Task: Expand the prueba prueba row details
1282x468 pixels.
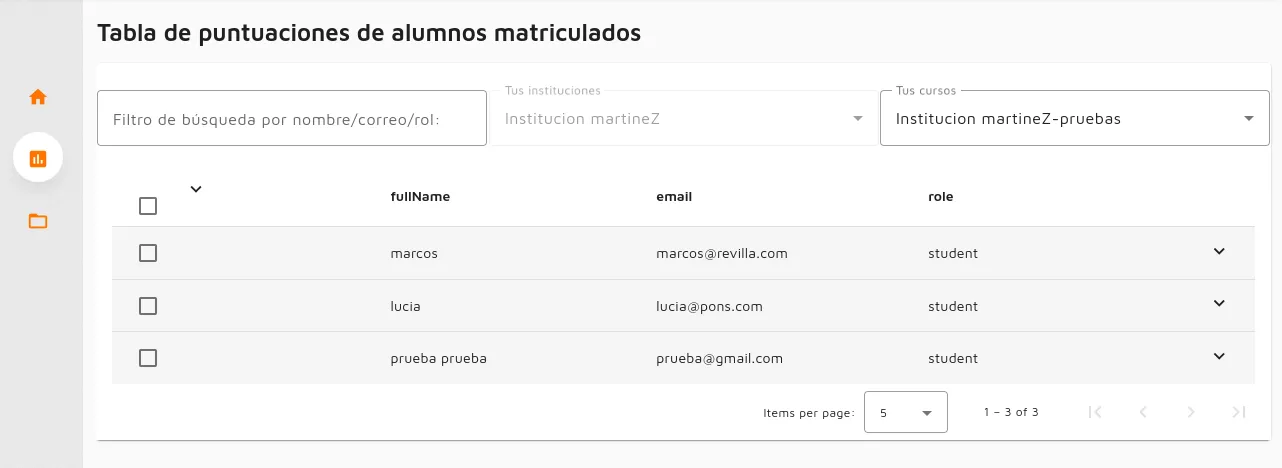Action: [1219, 356]
